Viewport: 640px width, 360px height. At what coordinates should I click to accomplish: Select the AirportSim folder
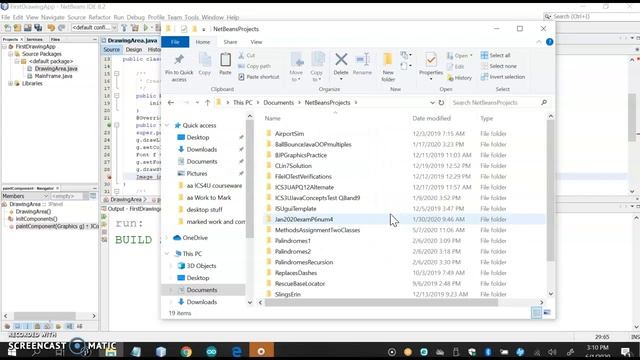pos(289,133)
